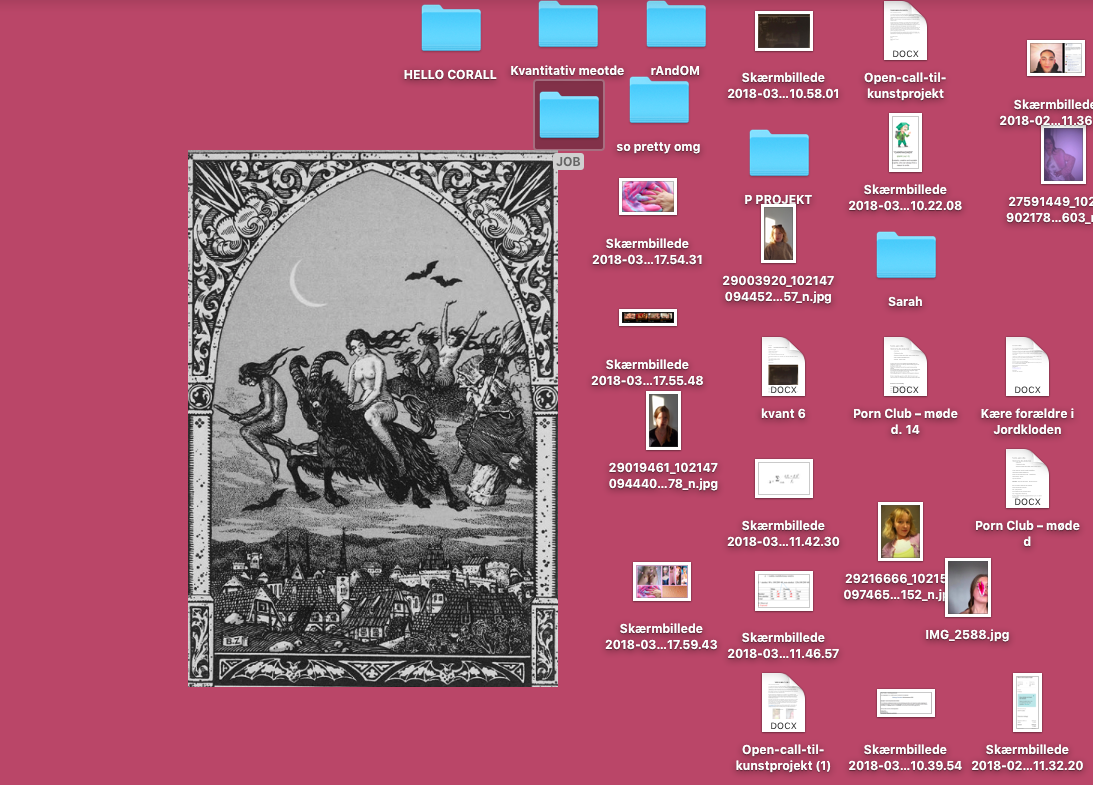Open the so pretty omg folder
1093x785 pixels.
point(658,101)
